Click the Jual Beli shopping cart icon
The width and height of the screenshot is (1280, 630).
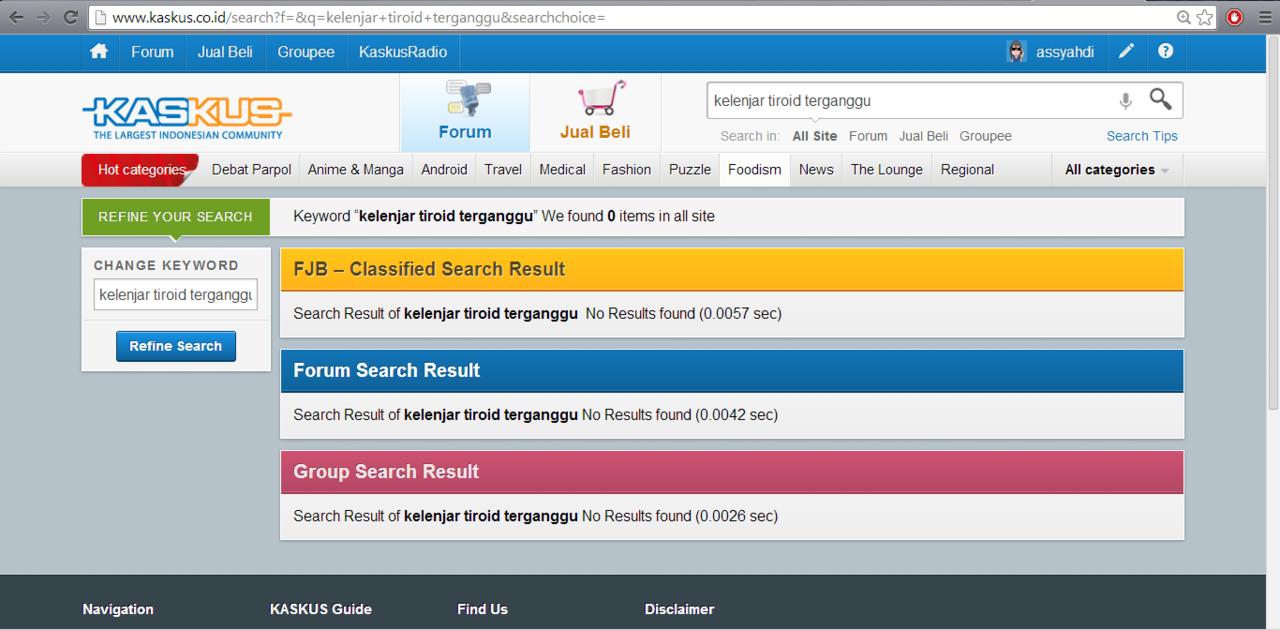(x=600, y=99)
